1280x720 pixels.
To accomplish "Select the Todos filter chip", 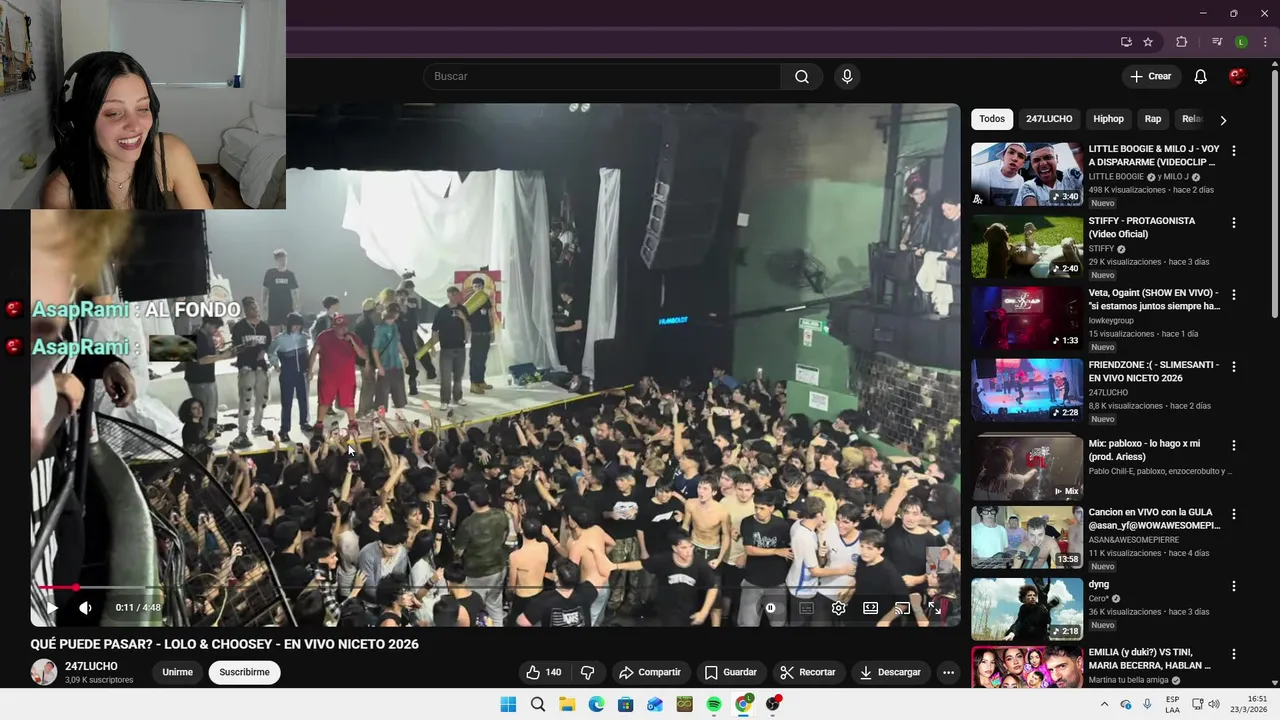I will pyautogui.click(x=992, y=119).
